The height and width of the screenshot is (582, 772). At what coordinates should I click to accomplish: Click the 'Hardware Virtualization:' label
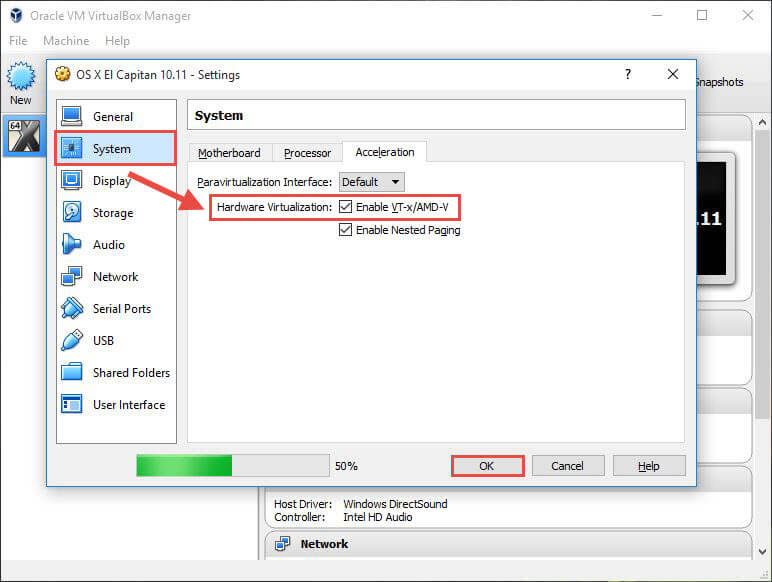274,207
